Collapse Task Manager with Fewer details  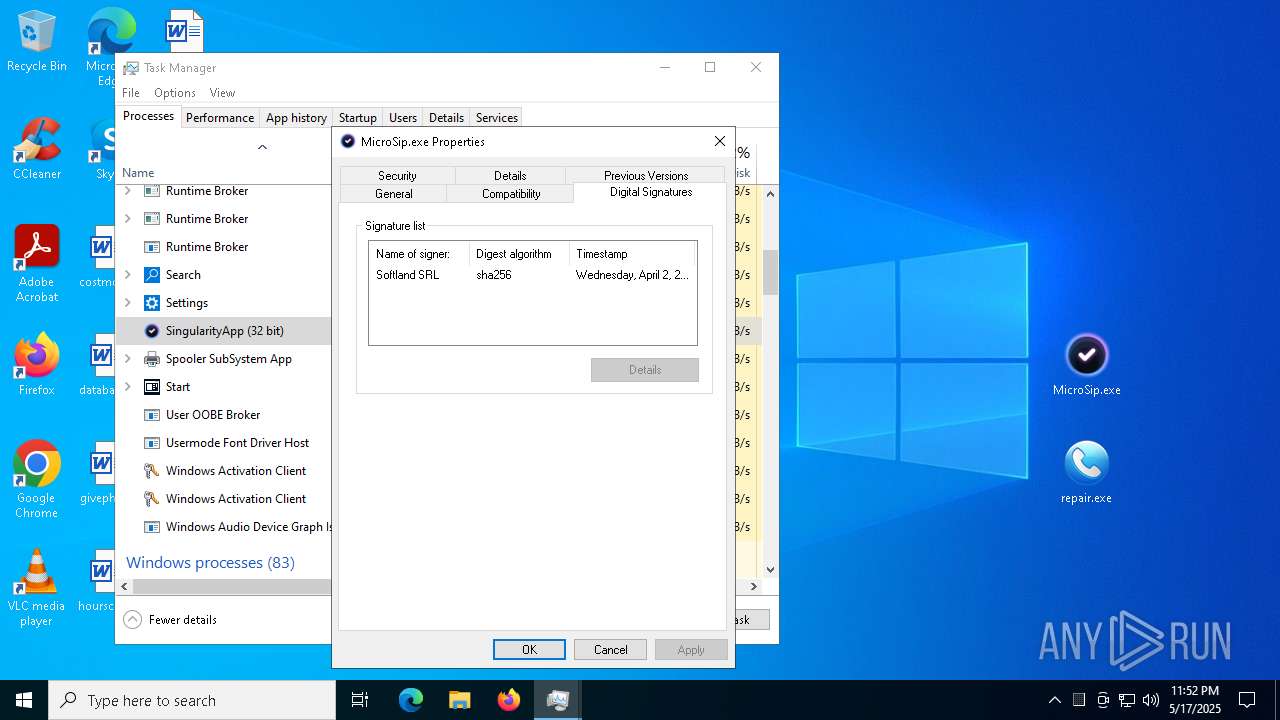(x=171, y=620)
